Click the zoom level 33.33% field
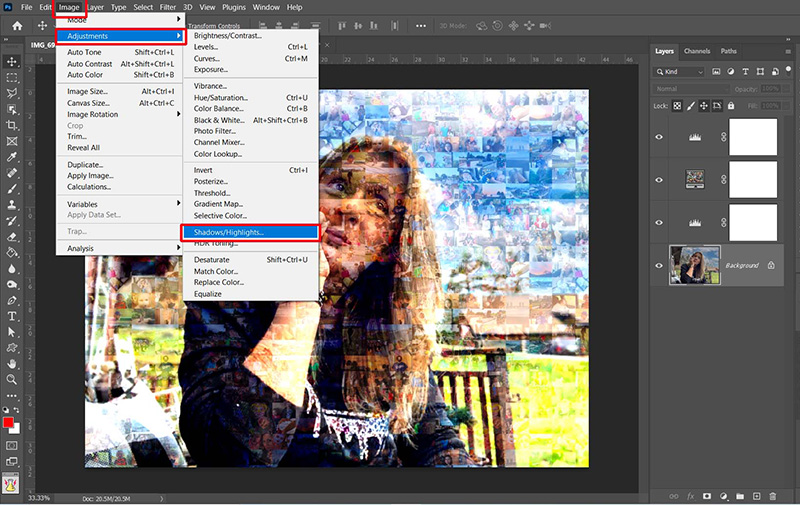The height and width of the screenshot is (505, 800). [x=39, y=498]
